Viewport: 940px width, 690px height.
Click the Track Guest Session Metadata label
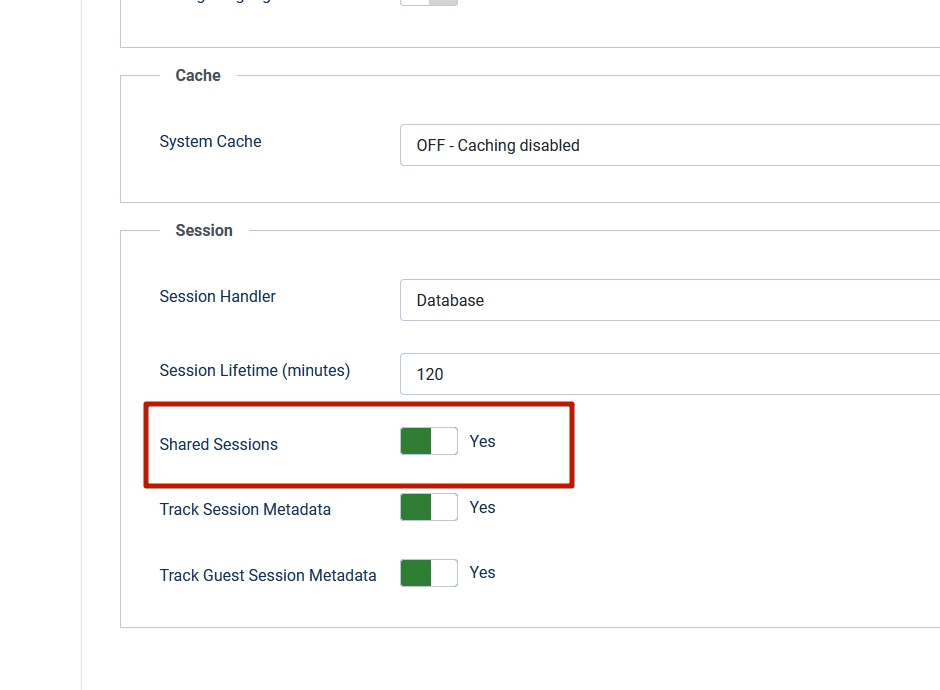[268, 576]
